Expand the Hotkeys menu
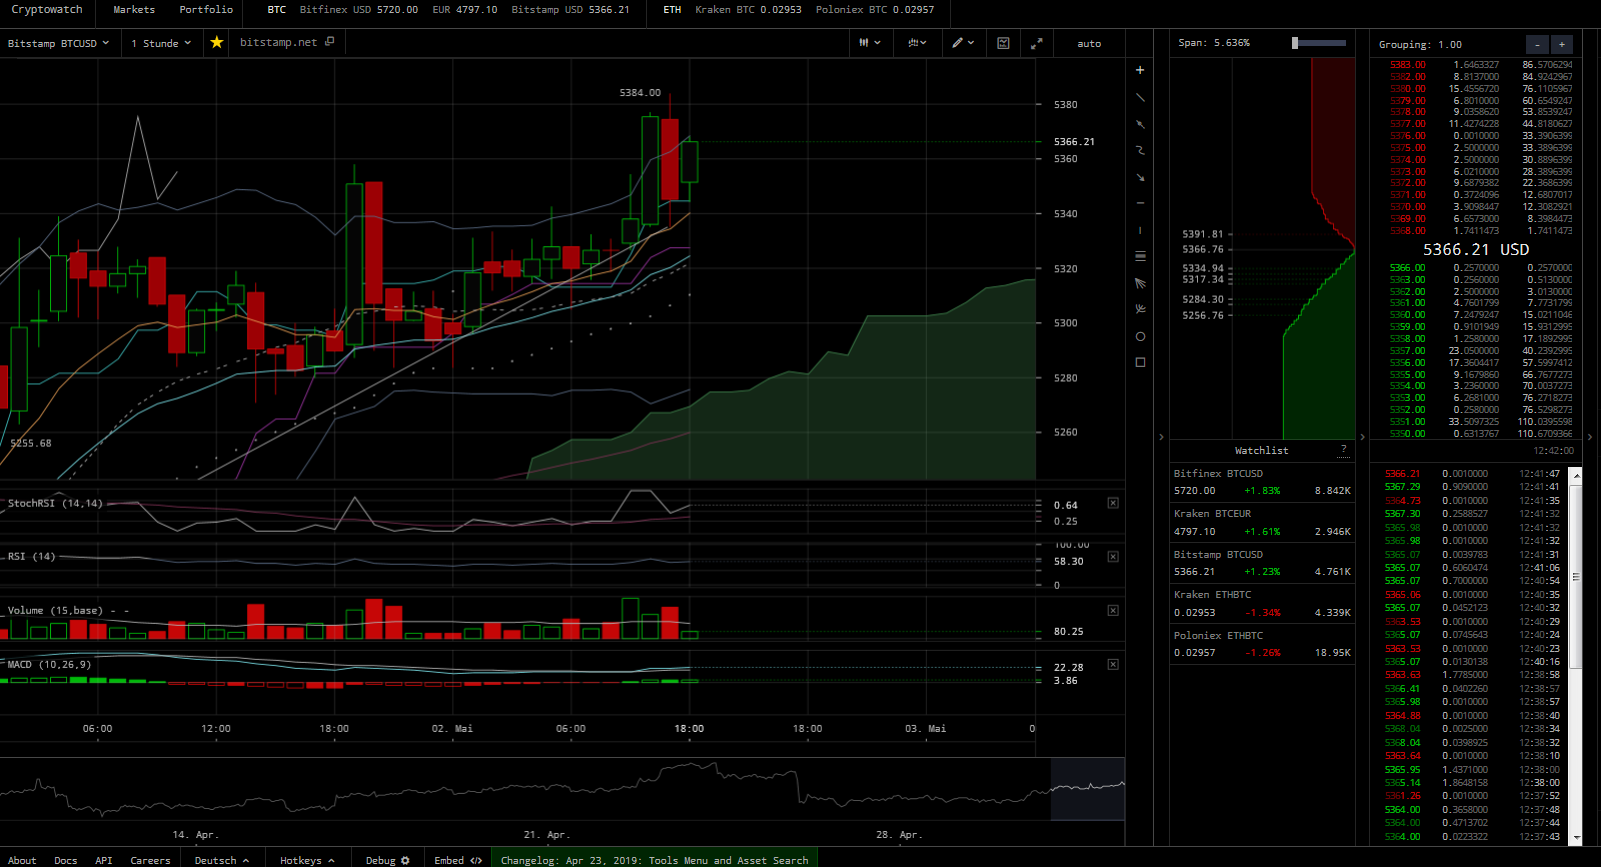This screenshot has height=867, width=1601. click(307, 860)
